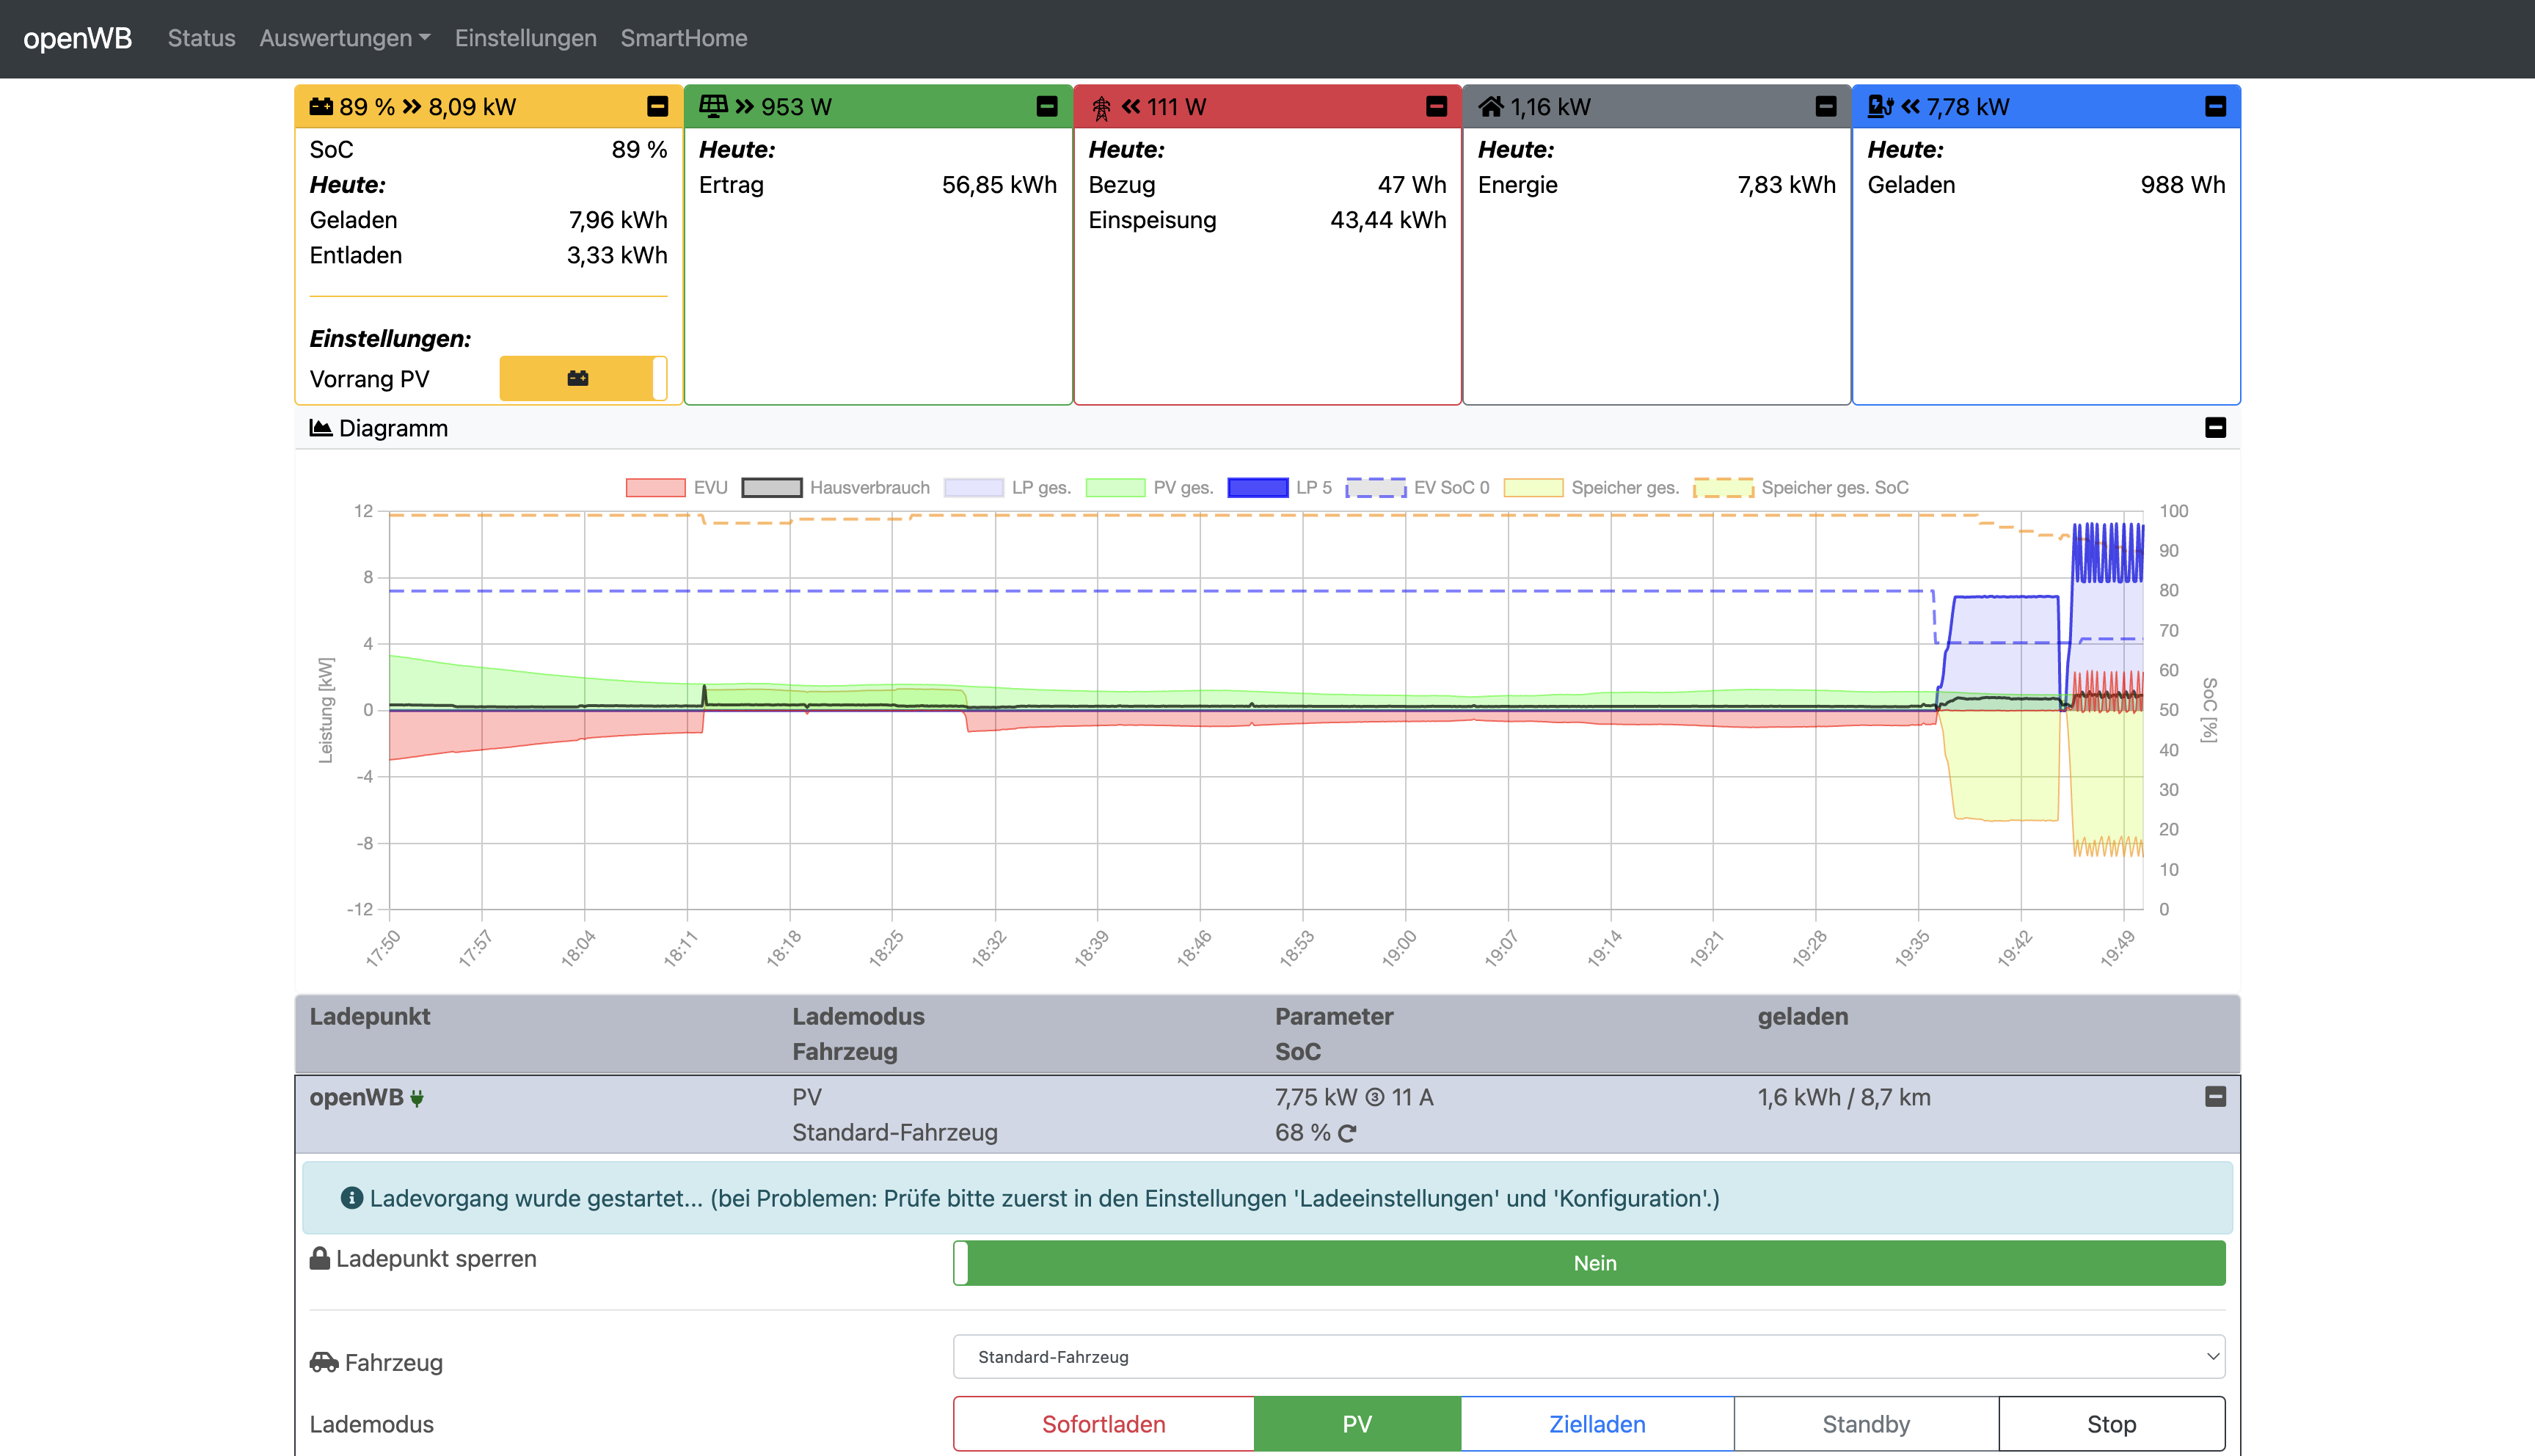Open the Fahrzeug Standard-Fahrzeug dropdown
This screenshot has width=2535, height=1456.
point(1589,1357)
